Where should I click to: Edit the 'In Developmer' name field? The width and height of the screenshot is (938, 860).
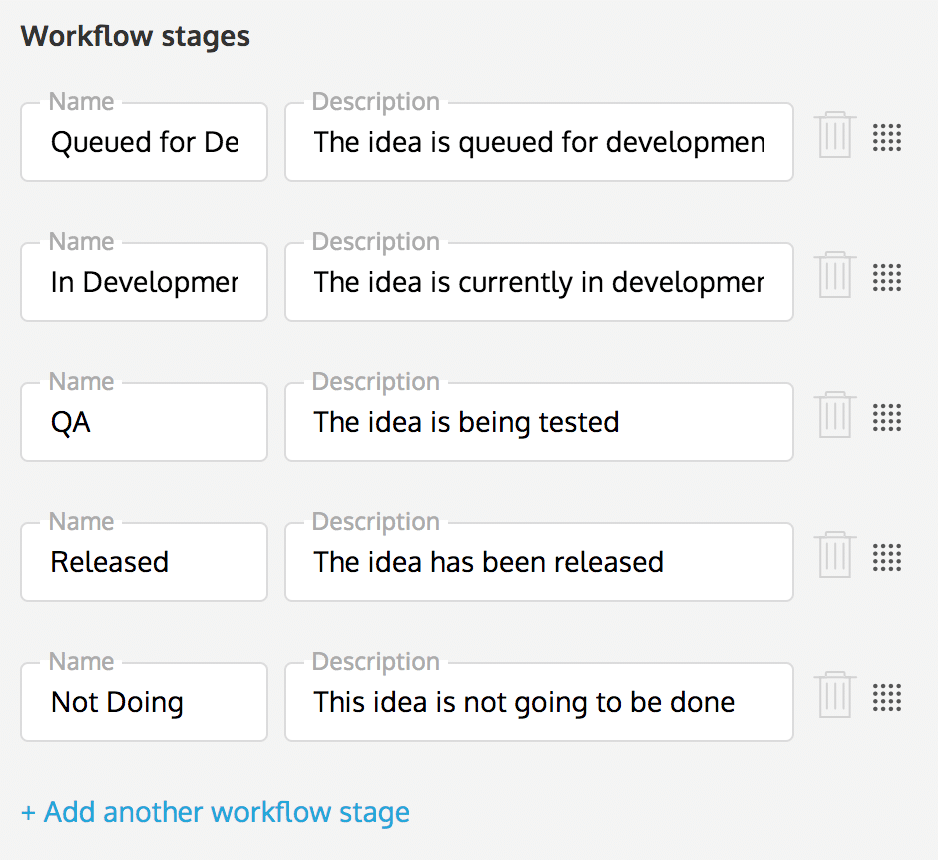[144, 282]
